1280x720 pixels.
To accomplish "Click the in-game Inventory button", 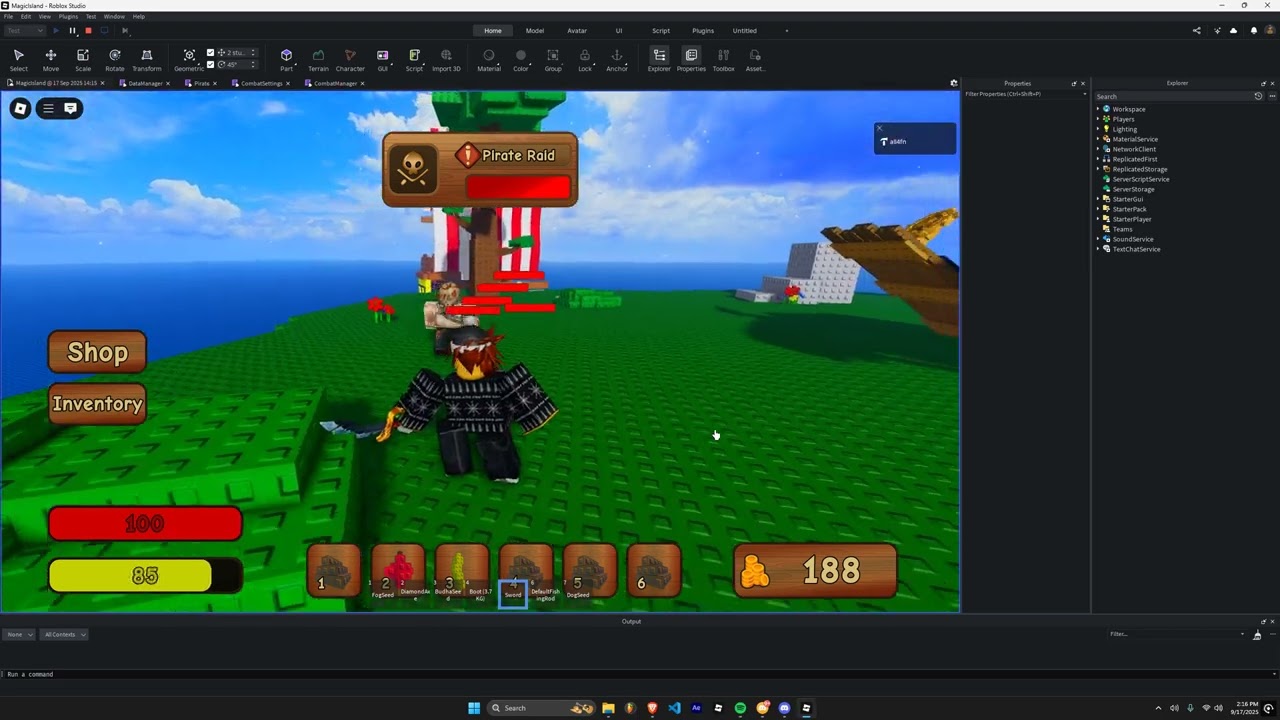I will pyautogui.click(x=97, y=404).
